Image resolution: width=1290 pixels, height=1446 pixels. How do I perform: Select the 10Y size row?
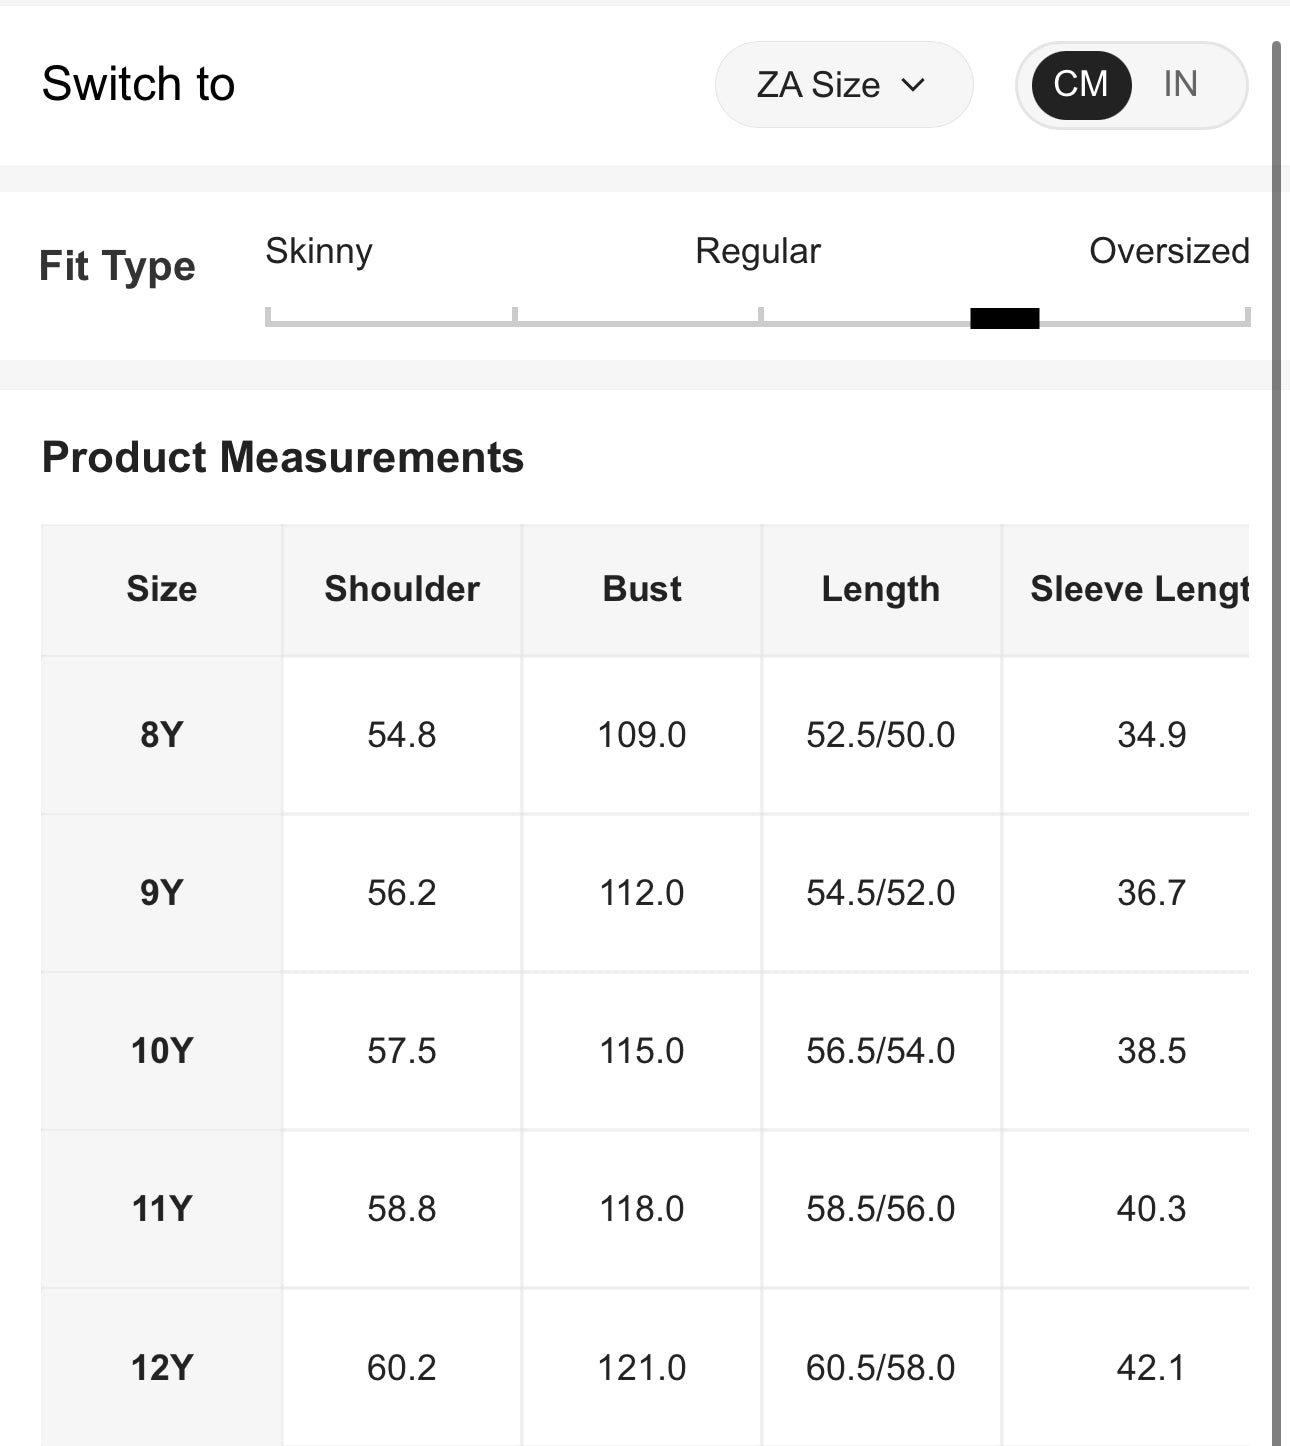(x=161, y=1051)
